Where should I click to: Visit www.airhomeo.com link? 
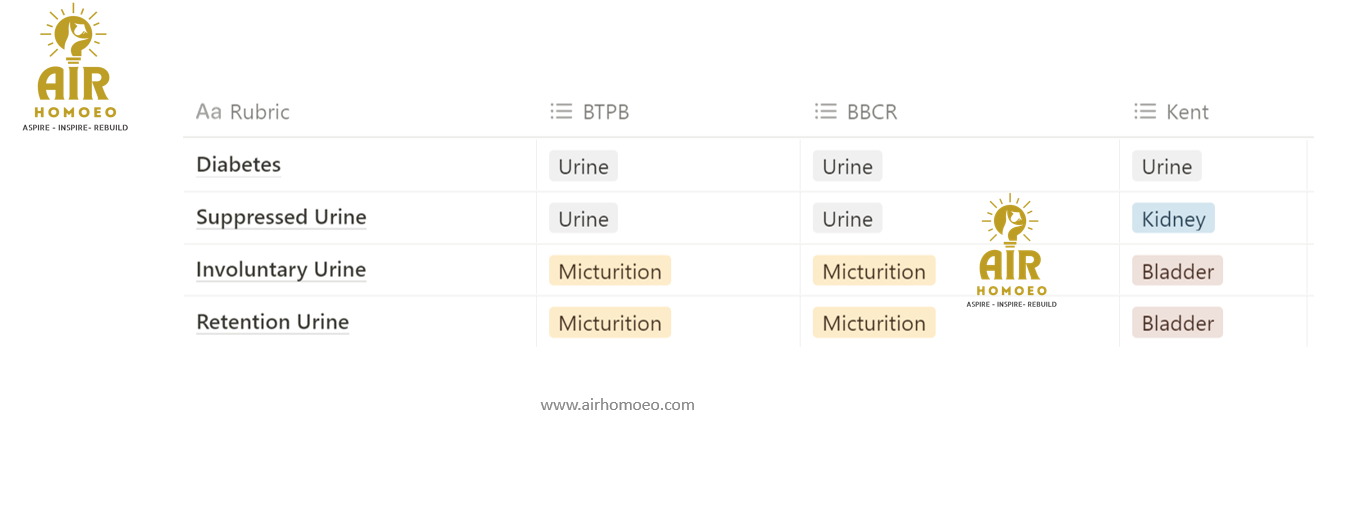[617, 405]
